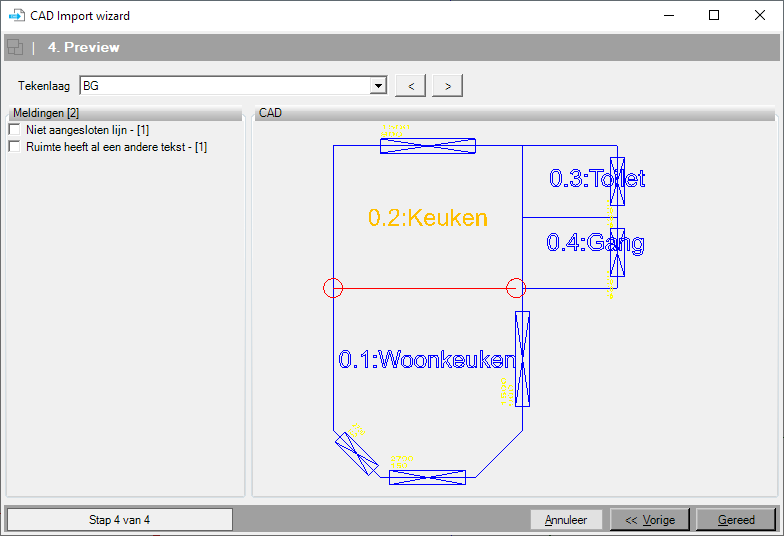Select the top window symbol in Keuken wall
This screenshot has height=536, width=784.
[427, 146]
